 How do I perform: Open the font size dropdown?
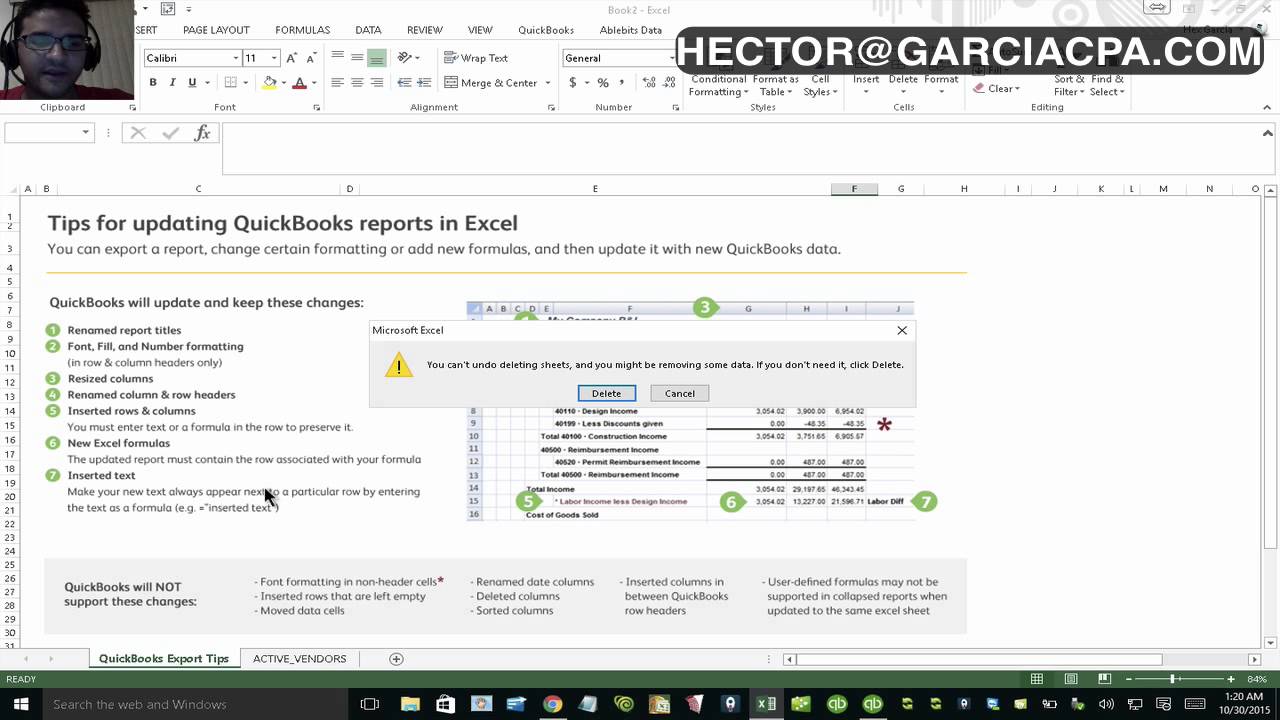pyautogui.click(x=274, y=58)
